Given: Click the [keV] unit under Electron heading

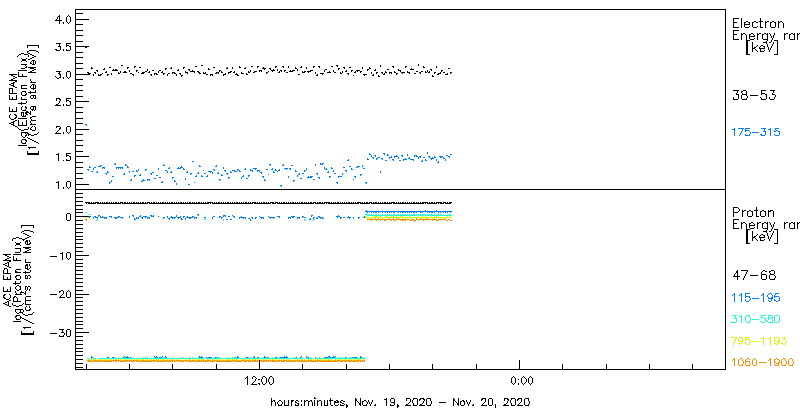Looking at the screenshot, I should click(x=762, y=48).
